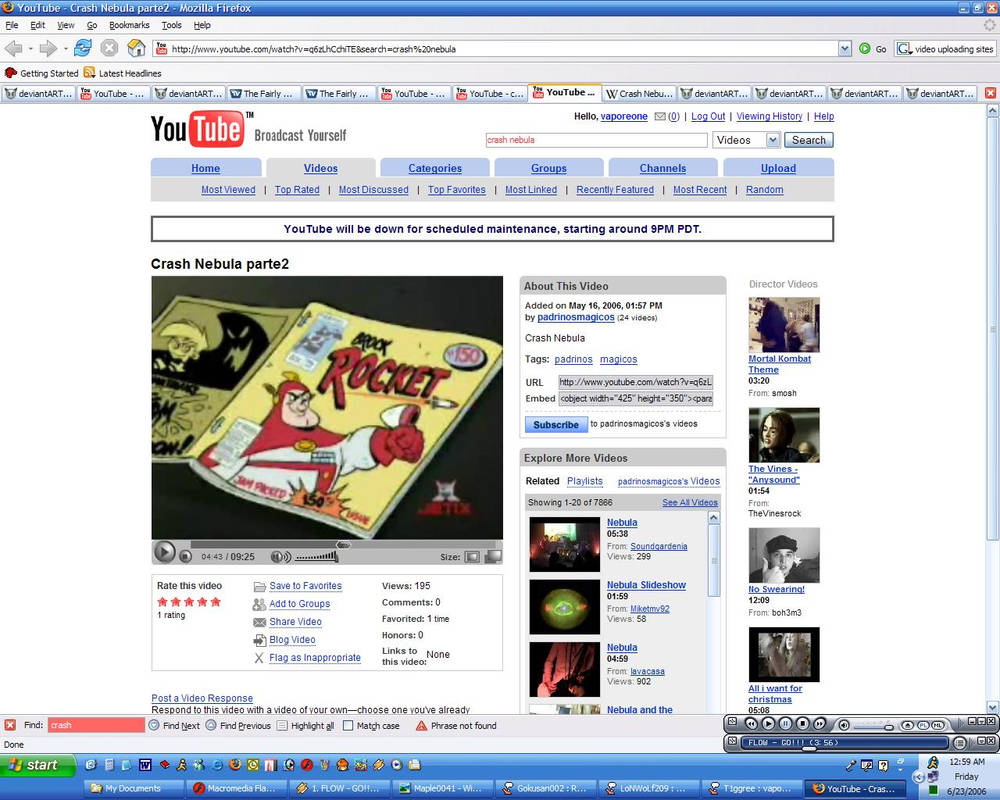Image resolution: width=1000 pixels, height=800 pixels.
Task: Click the Flag as Inappropriate X icon
Action: [x=259, y=658]
